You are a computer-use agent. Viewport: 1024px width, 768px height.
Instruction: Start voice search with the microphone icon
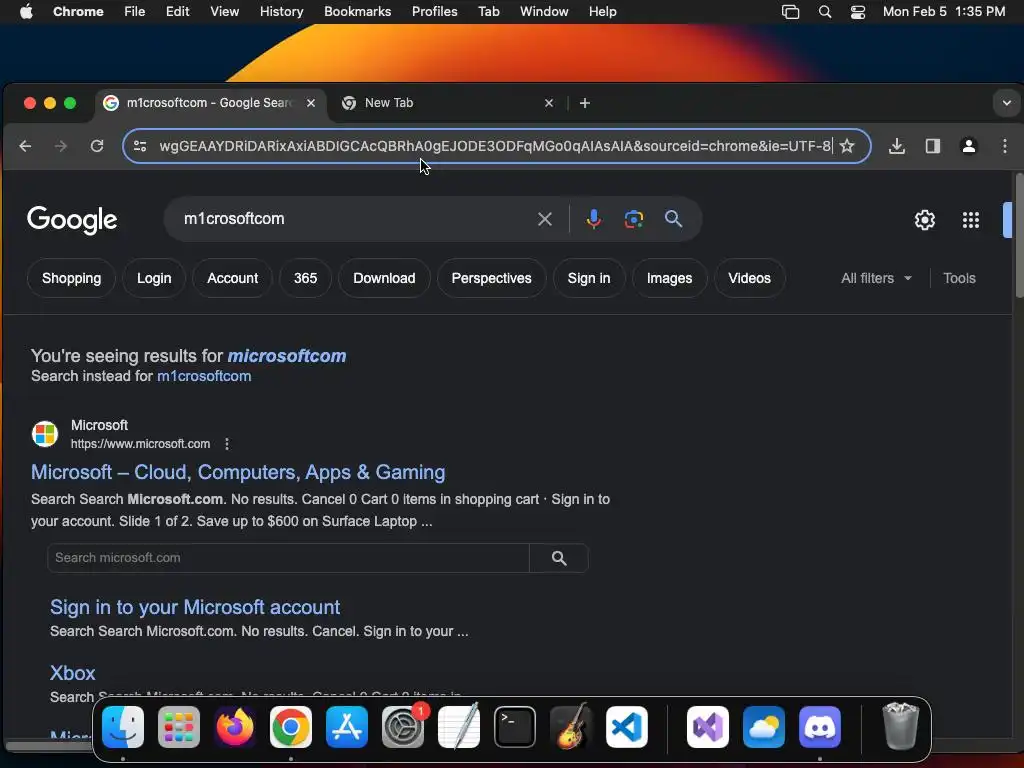click(594, 219)
